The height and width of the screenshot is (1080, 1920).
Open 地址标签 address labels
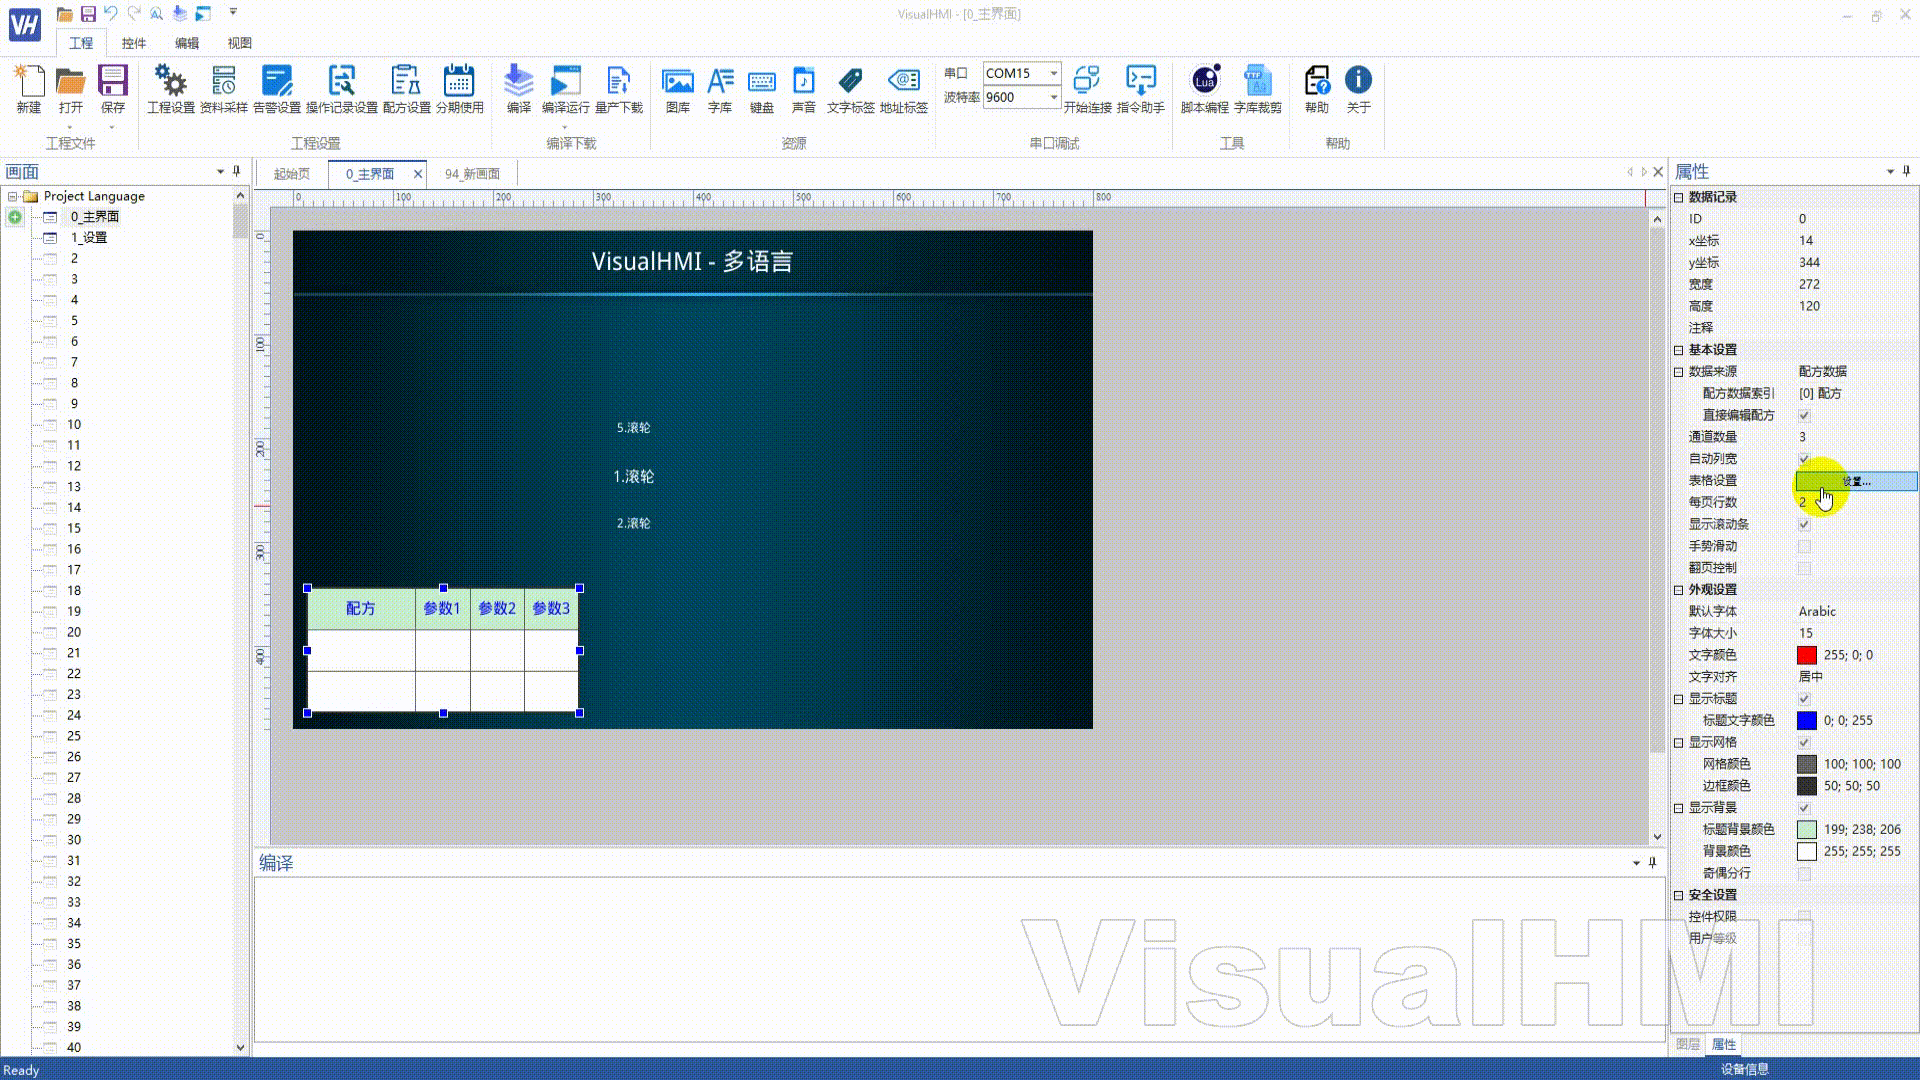pos(904,89)
